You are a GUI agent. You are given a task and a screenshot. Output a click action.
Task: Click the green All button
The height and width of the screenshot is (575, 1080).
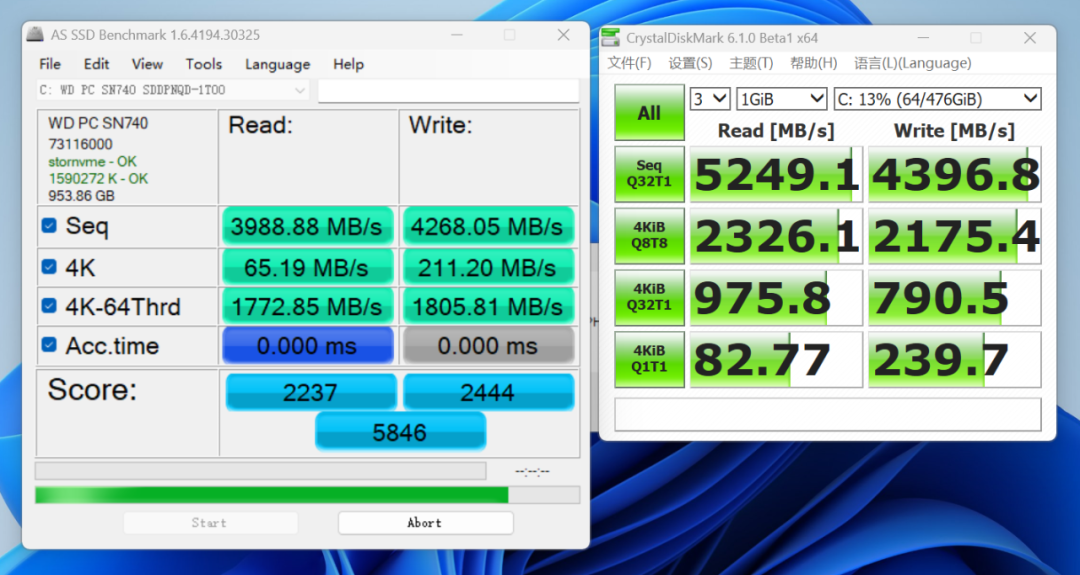click(649, 112)
